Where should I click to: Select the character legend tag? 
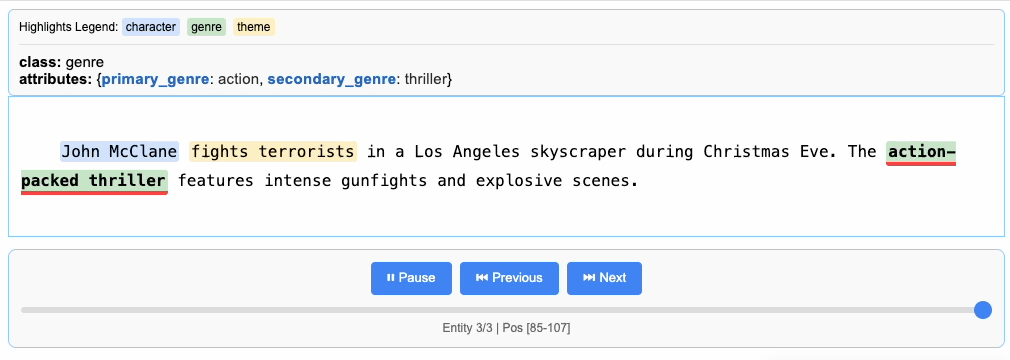151,27
